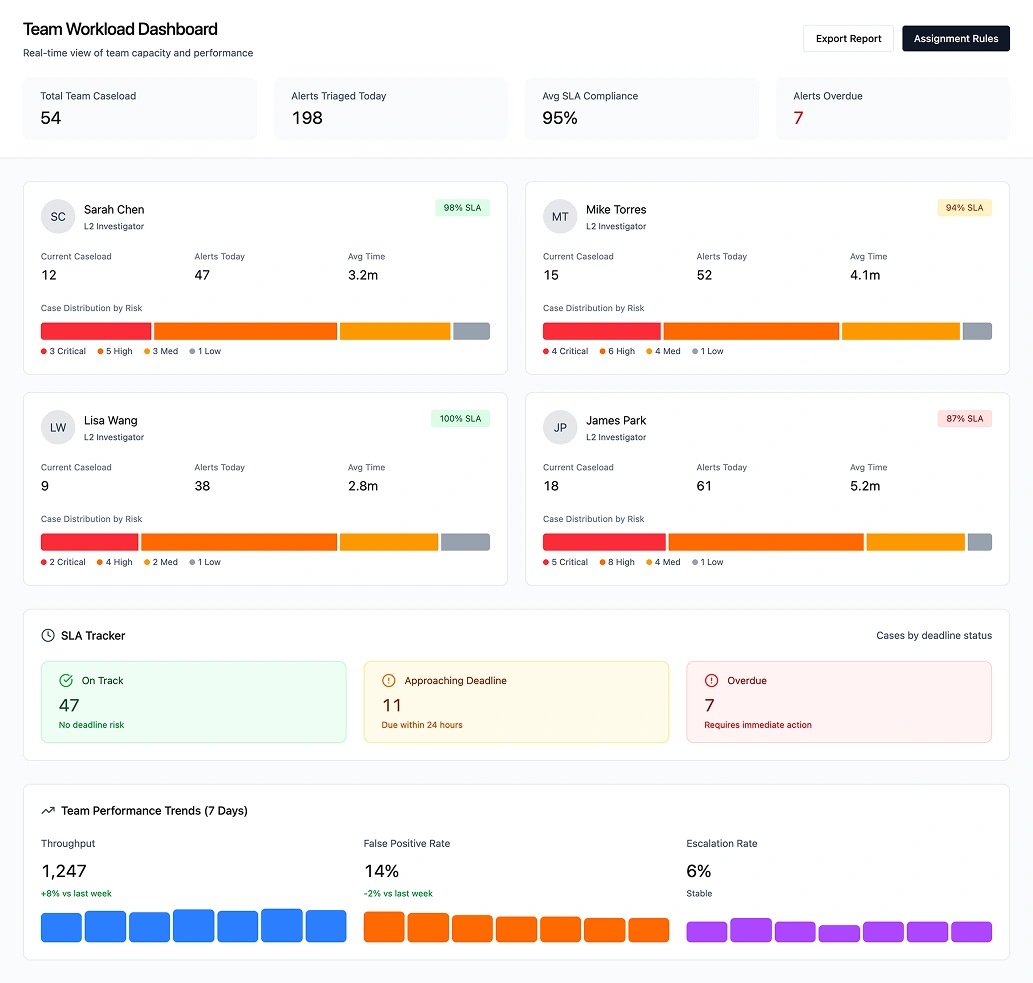Click the clock icon beside SLA Tracker

point(46,635)
